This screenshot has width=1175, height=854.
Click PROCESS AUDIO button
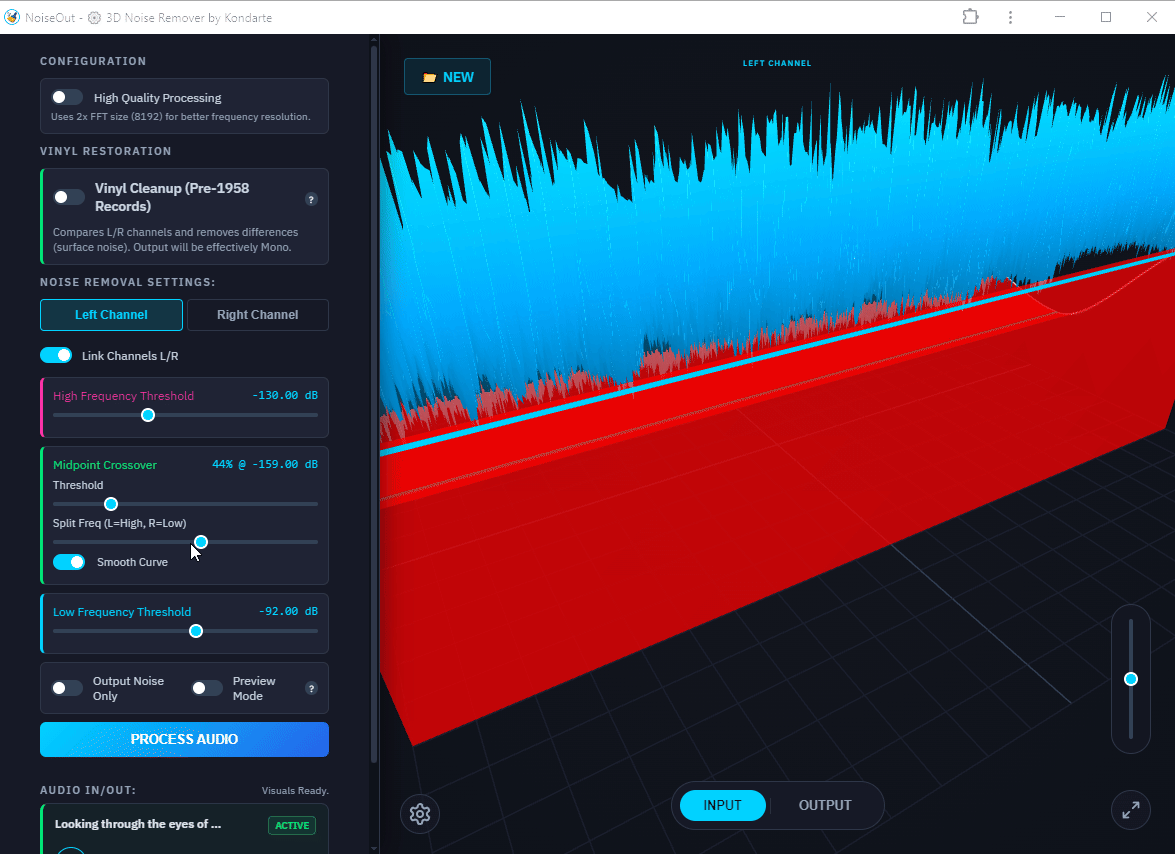pyautogui.click(x=184, y=739)
